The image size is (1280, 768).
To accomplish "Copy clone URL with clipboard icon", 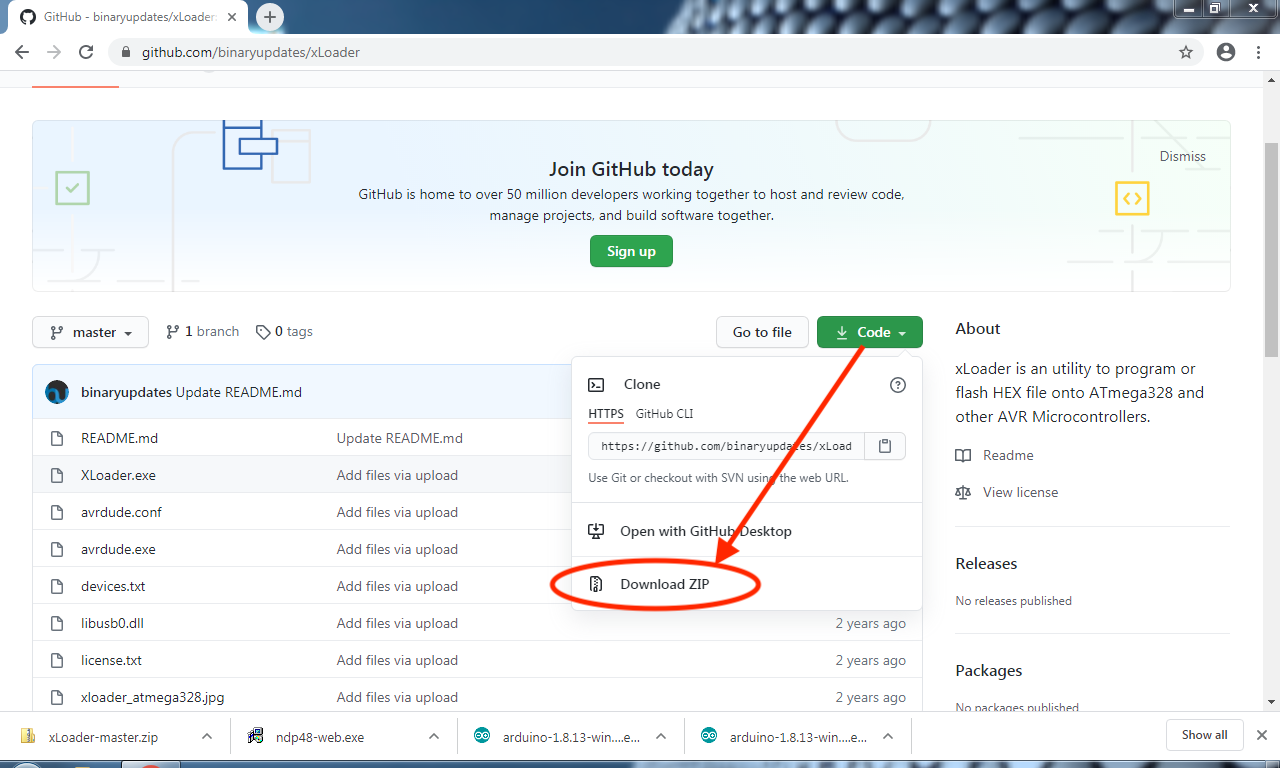I will pyautogui.click(x=885, y=446).
